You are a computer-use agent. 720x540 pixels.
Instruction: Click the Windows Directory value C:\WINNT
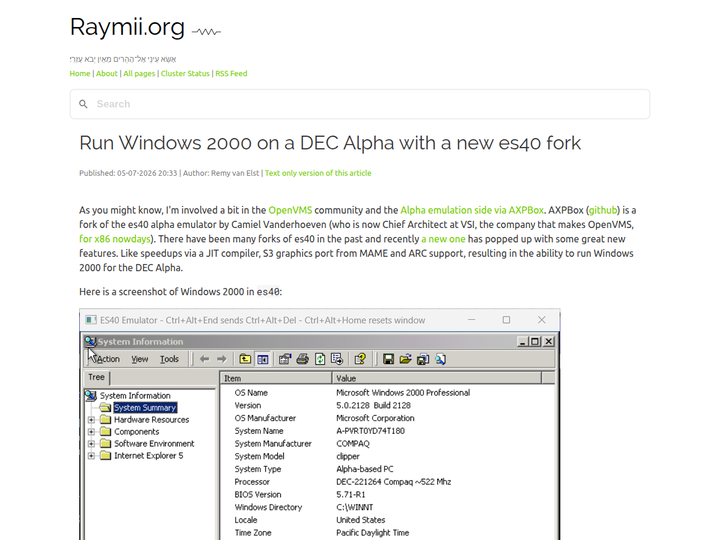(354, 507)
